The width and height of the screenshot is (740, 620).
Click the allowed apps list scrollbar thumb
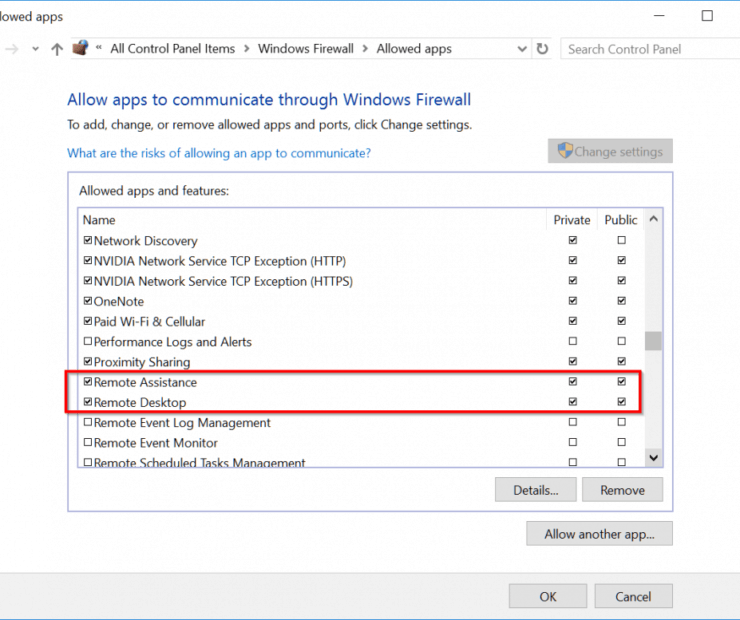point(654,341)
